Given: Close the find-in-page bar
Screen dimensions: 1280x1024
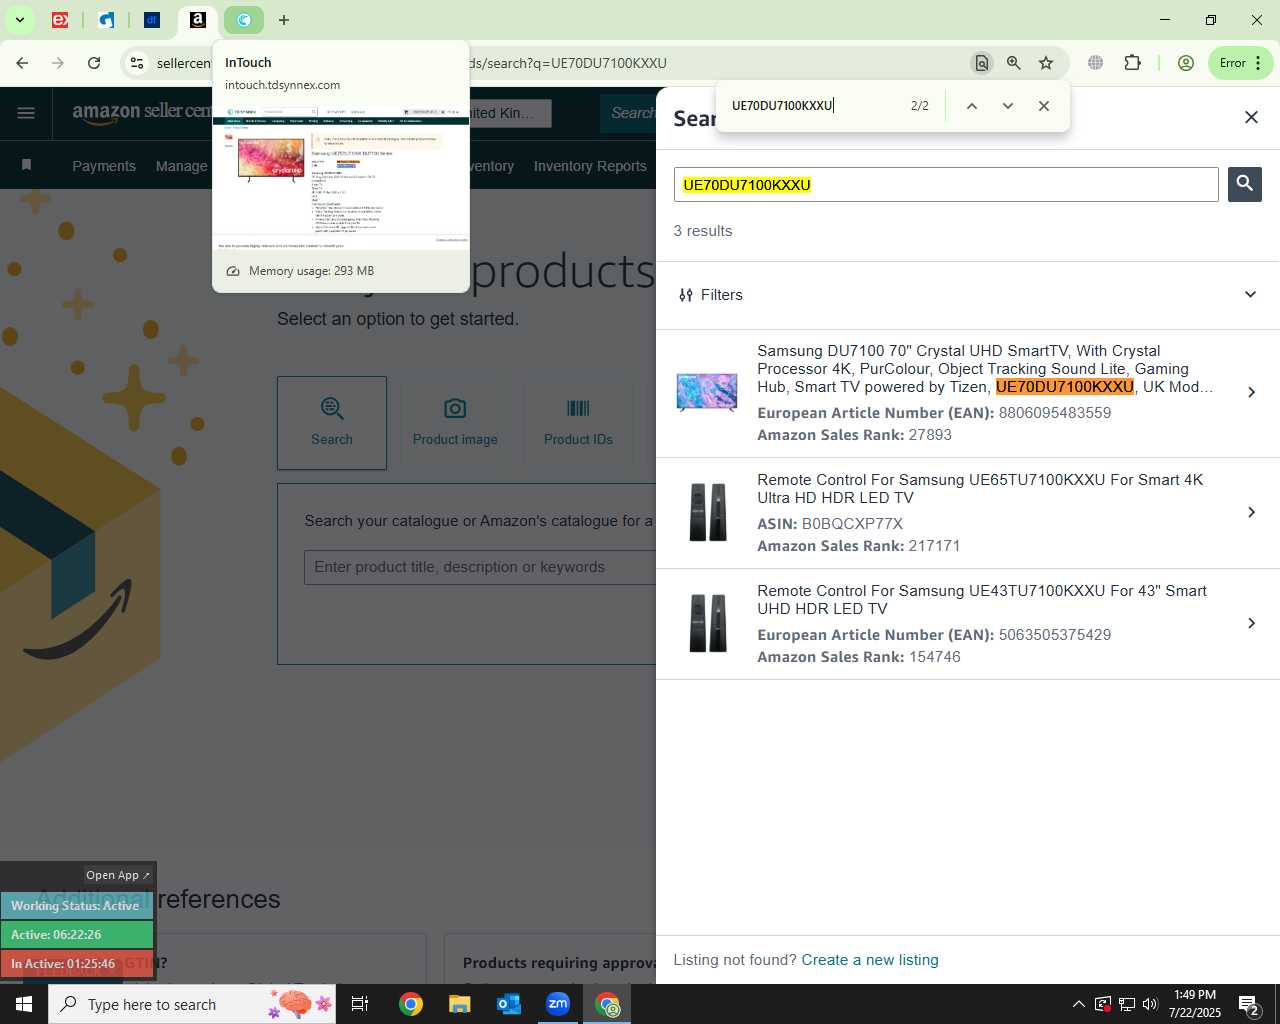Looking at the screenshot, I should pos(1044,106).
